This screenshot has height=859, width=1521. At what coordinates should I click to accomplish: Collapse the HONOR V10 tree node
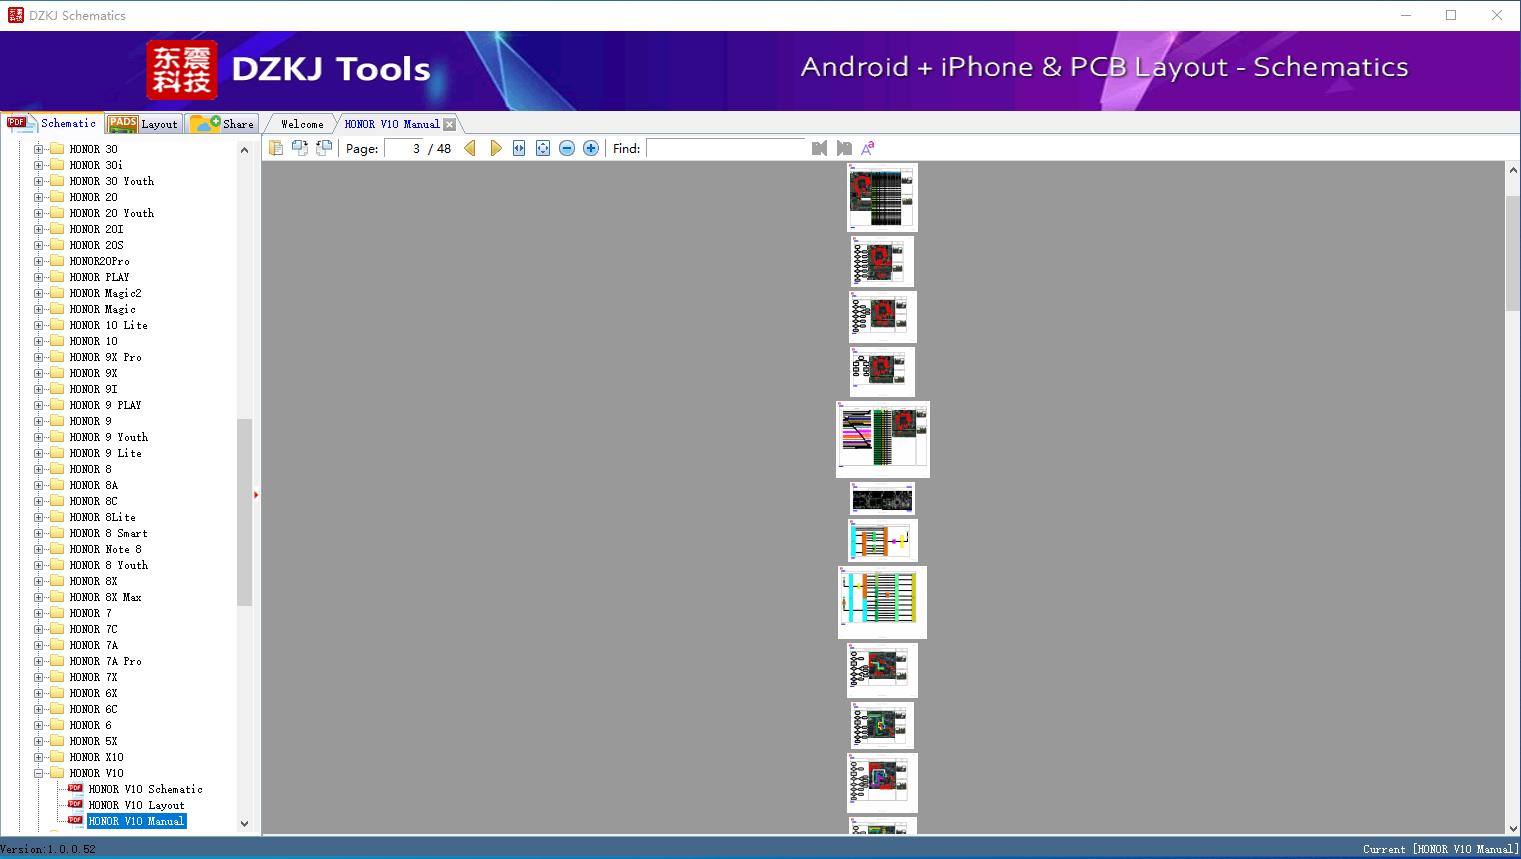(x=38, y=773)
